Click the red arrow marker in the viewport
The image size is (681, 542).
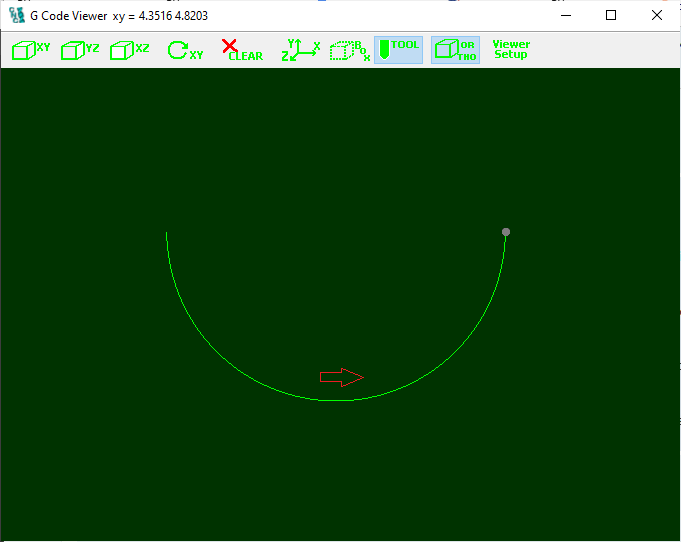341,377
